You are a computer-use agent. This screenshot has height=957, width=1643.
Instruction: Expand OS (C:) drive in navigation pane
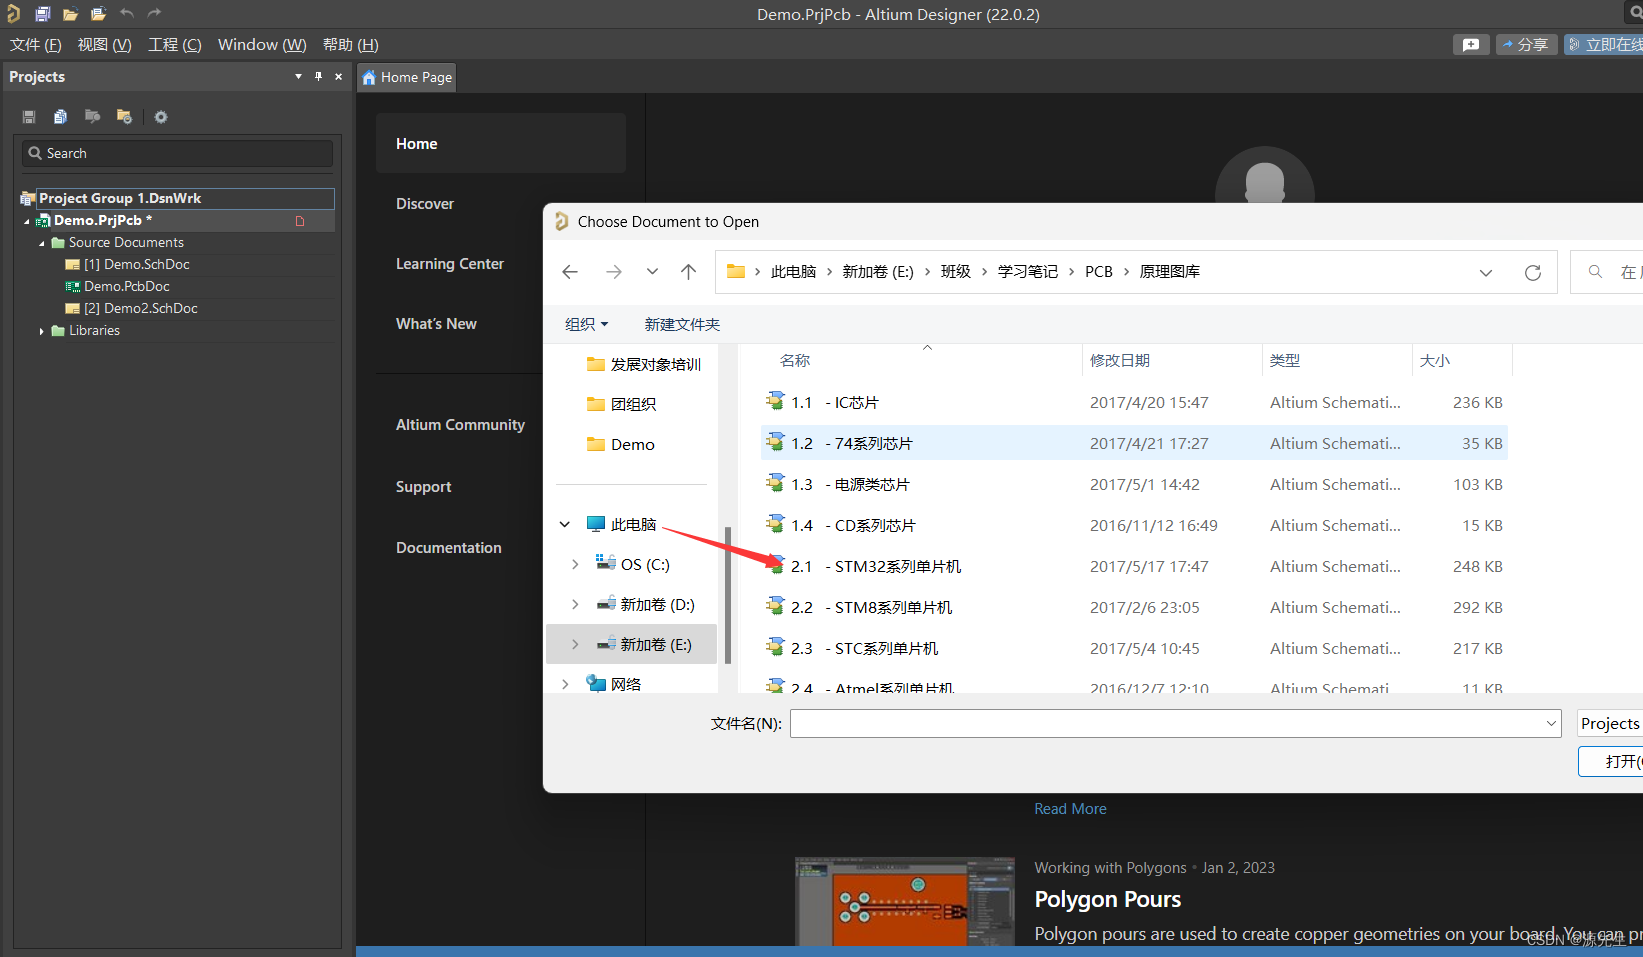tap(575, 564)
